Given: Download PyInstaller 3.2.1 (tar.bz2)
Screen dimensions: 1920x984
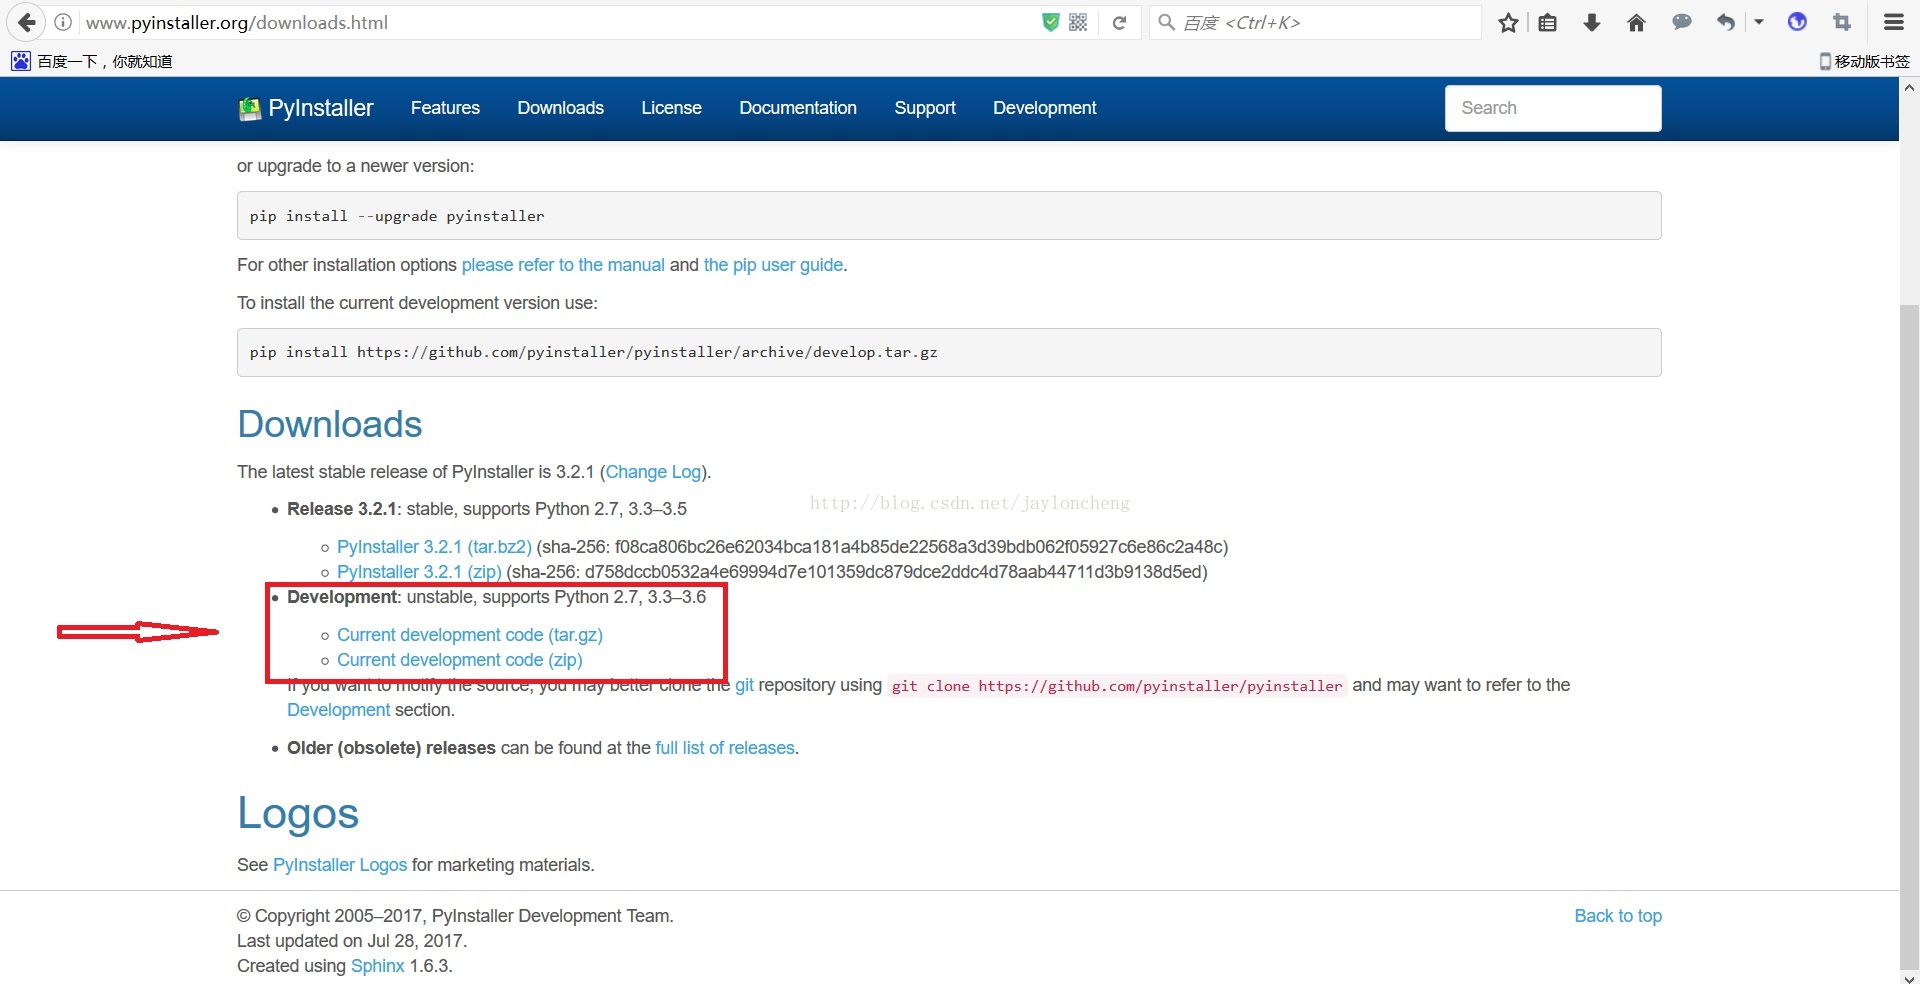Looking at the screenshot, I should [434, 547].
